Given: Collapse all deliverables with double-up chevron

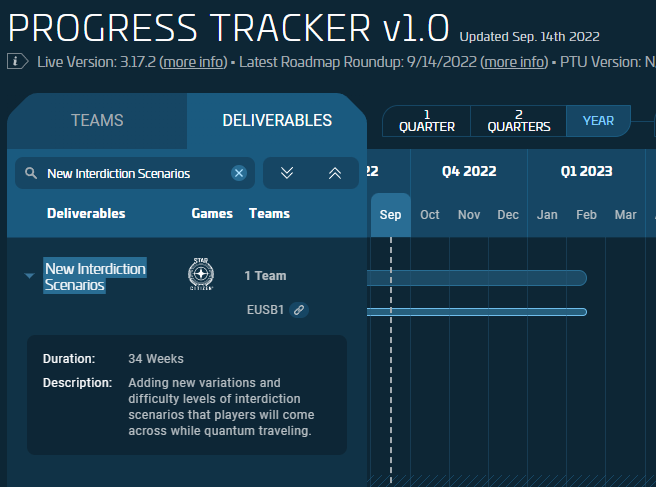Looking at the screenshot, I should (335, 173).
